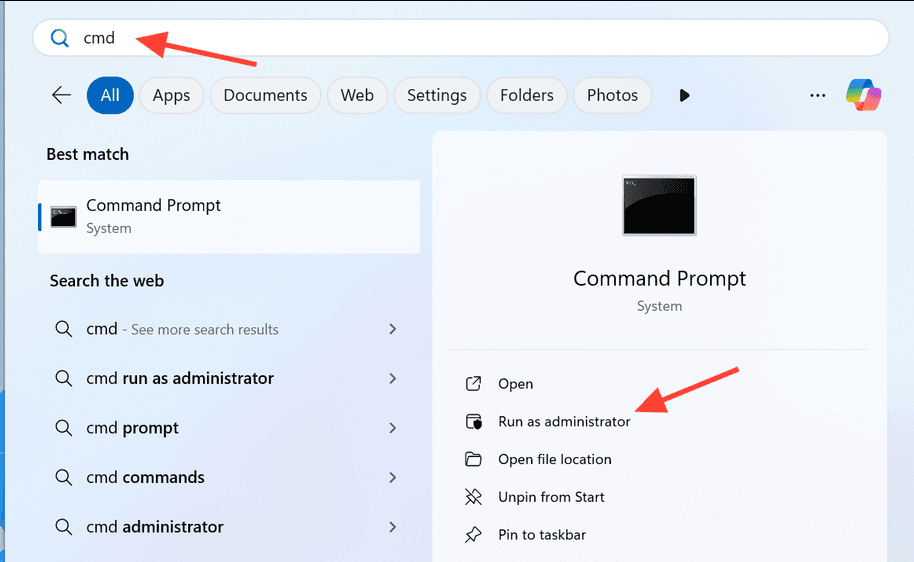Click the large Command Prompt preview icon
Viewport: 914px width, 562px height.
tap(659, 206)
